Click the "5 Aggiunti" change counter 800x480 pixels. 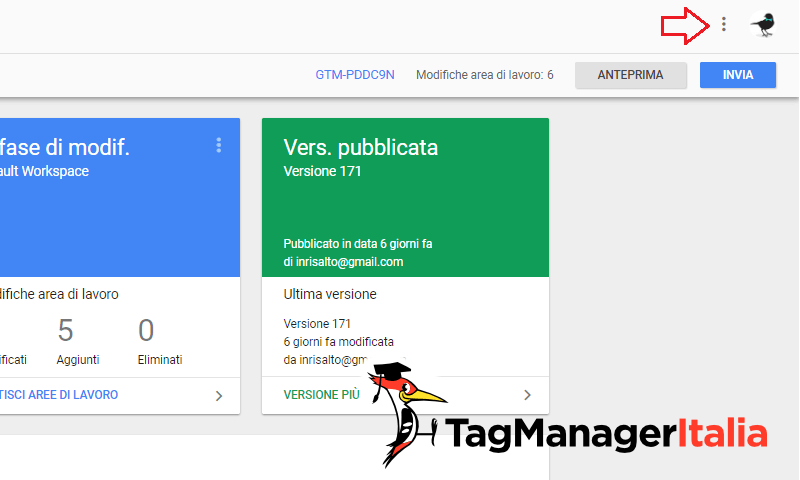point(66,341)
